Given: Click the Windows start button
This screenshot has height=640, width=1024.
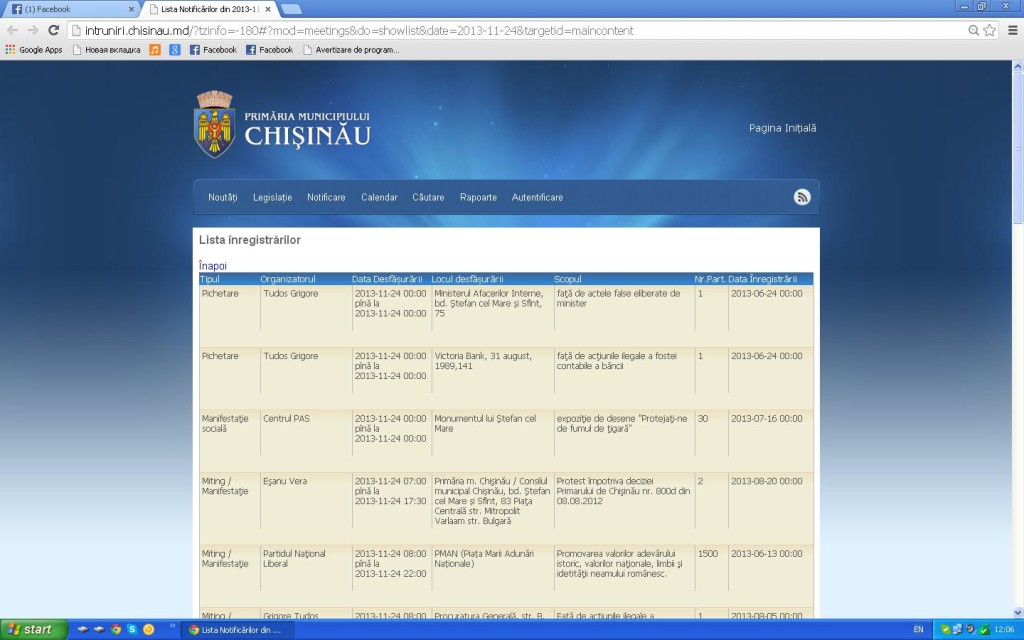Looking at the screenshot, I should pos(33,629).
